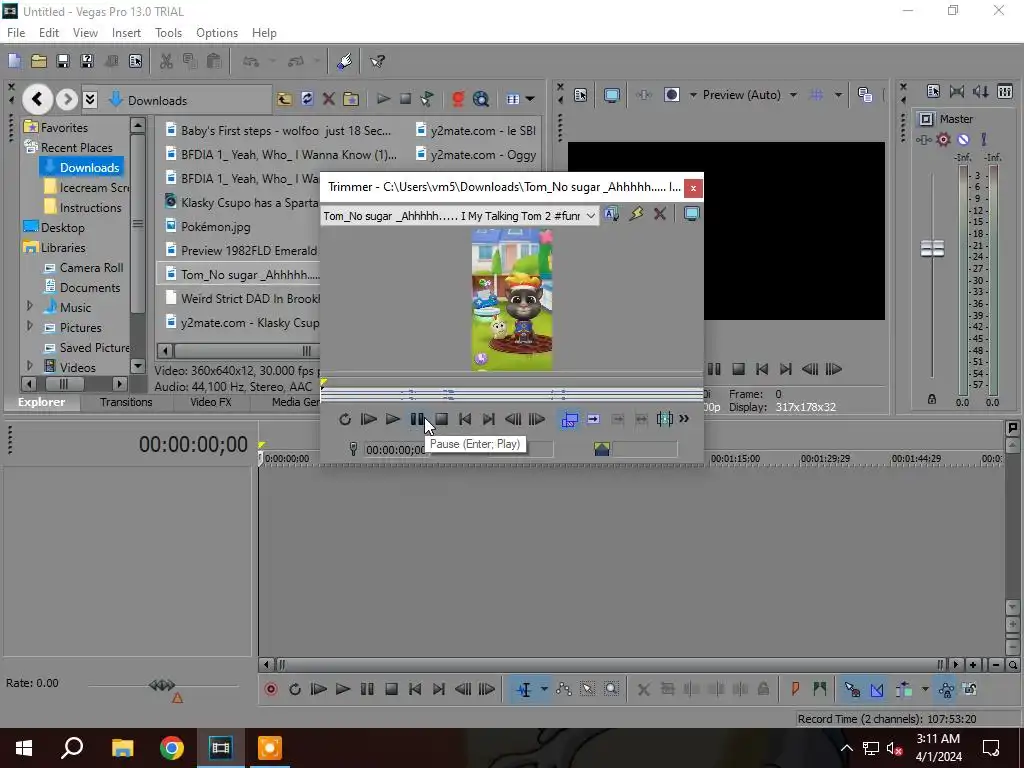Viewport: 1024px width, 768px height.
Task: Go forward in Explorer navigation
Action: 66,99
